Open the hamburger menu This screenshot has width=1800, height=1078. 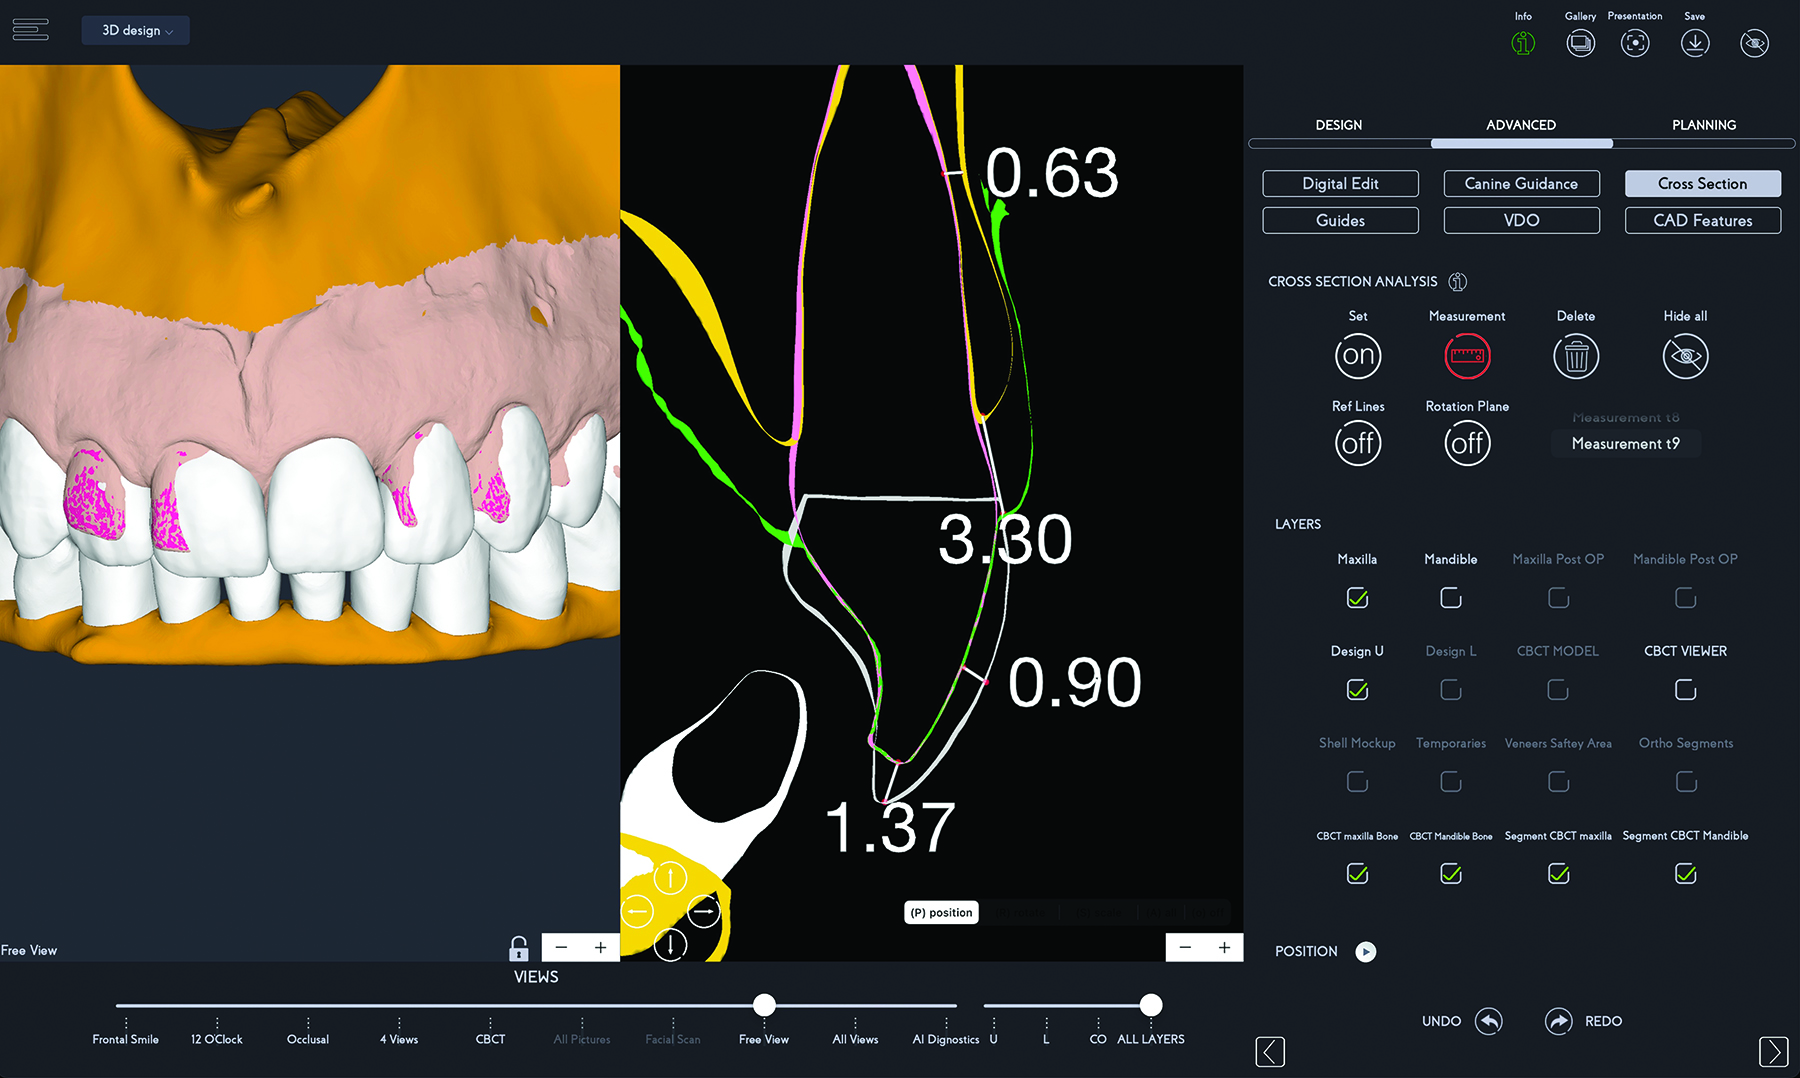(x=30, y=30)
